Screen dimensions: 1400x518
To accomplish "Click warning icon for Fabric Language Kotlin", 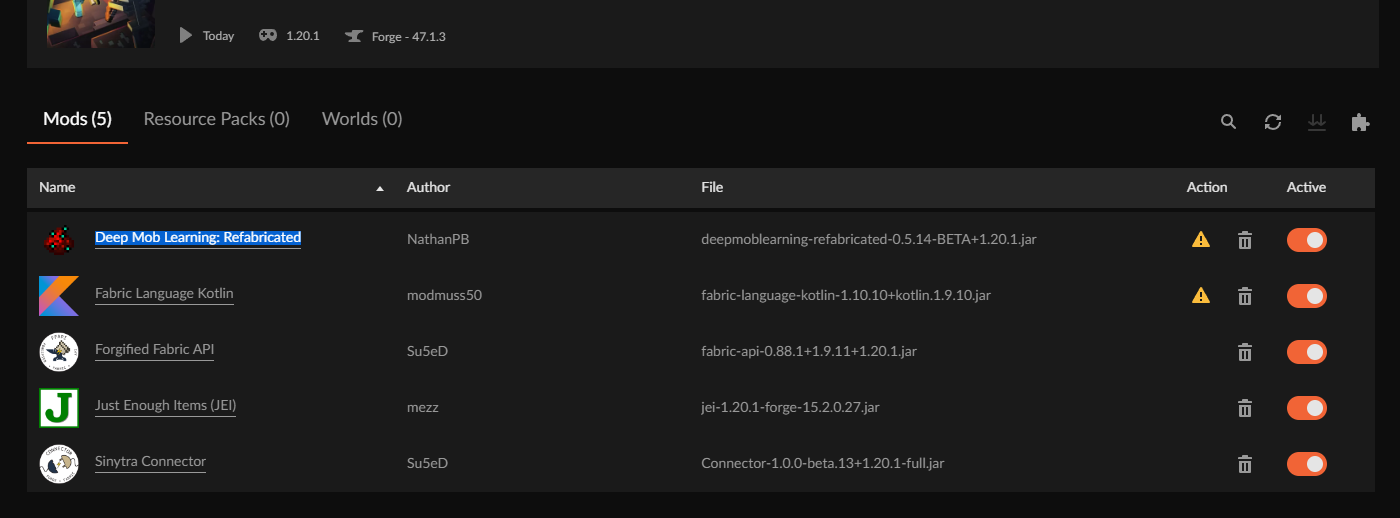I will [x=1201, y=295].
